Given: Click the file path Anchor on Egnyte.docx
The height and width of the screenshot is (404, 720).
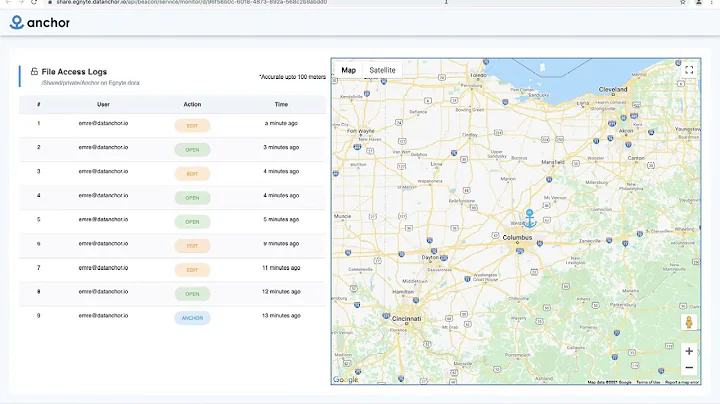Looking at the screenshot, I should point(90,83).
